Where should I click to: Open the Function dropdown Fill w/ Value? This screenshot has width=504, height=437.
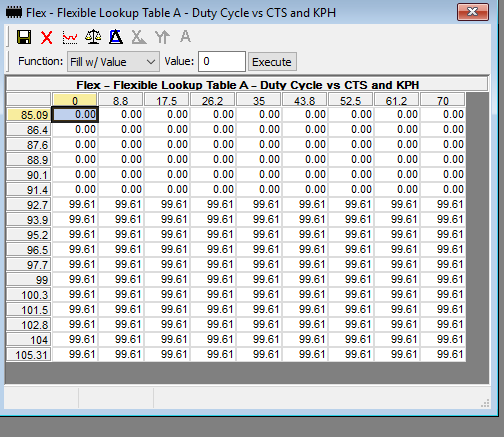[113, 62]
